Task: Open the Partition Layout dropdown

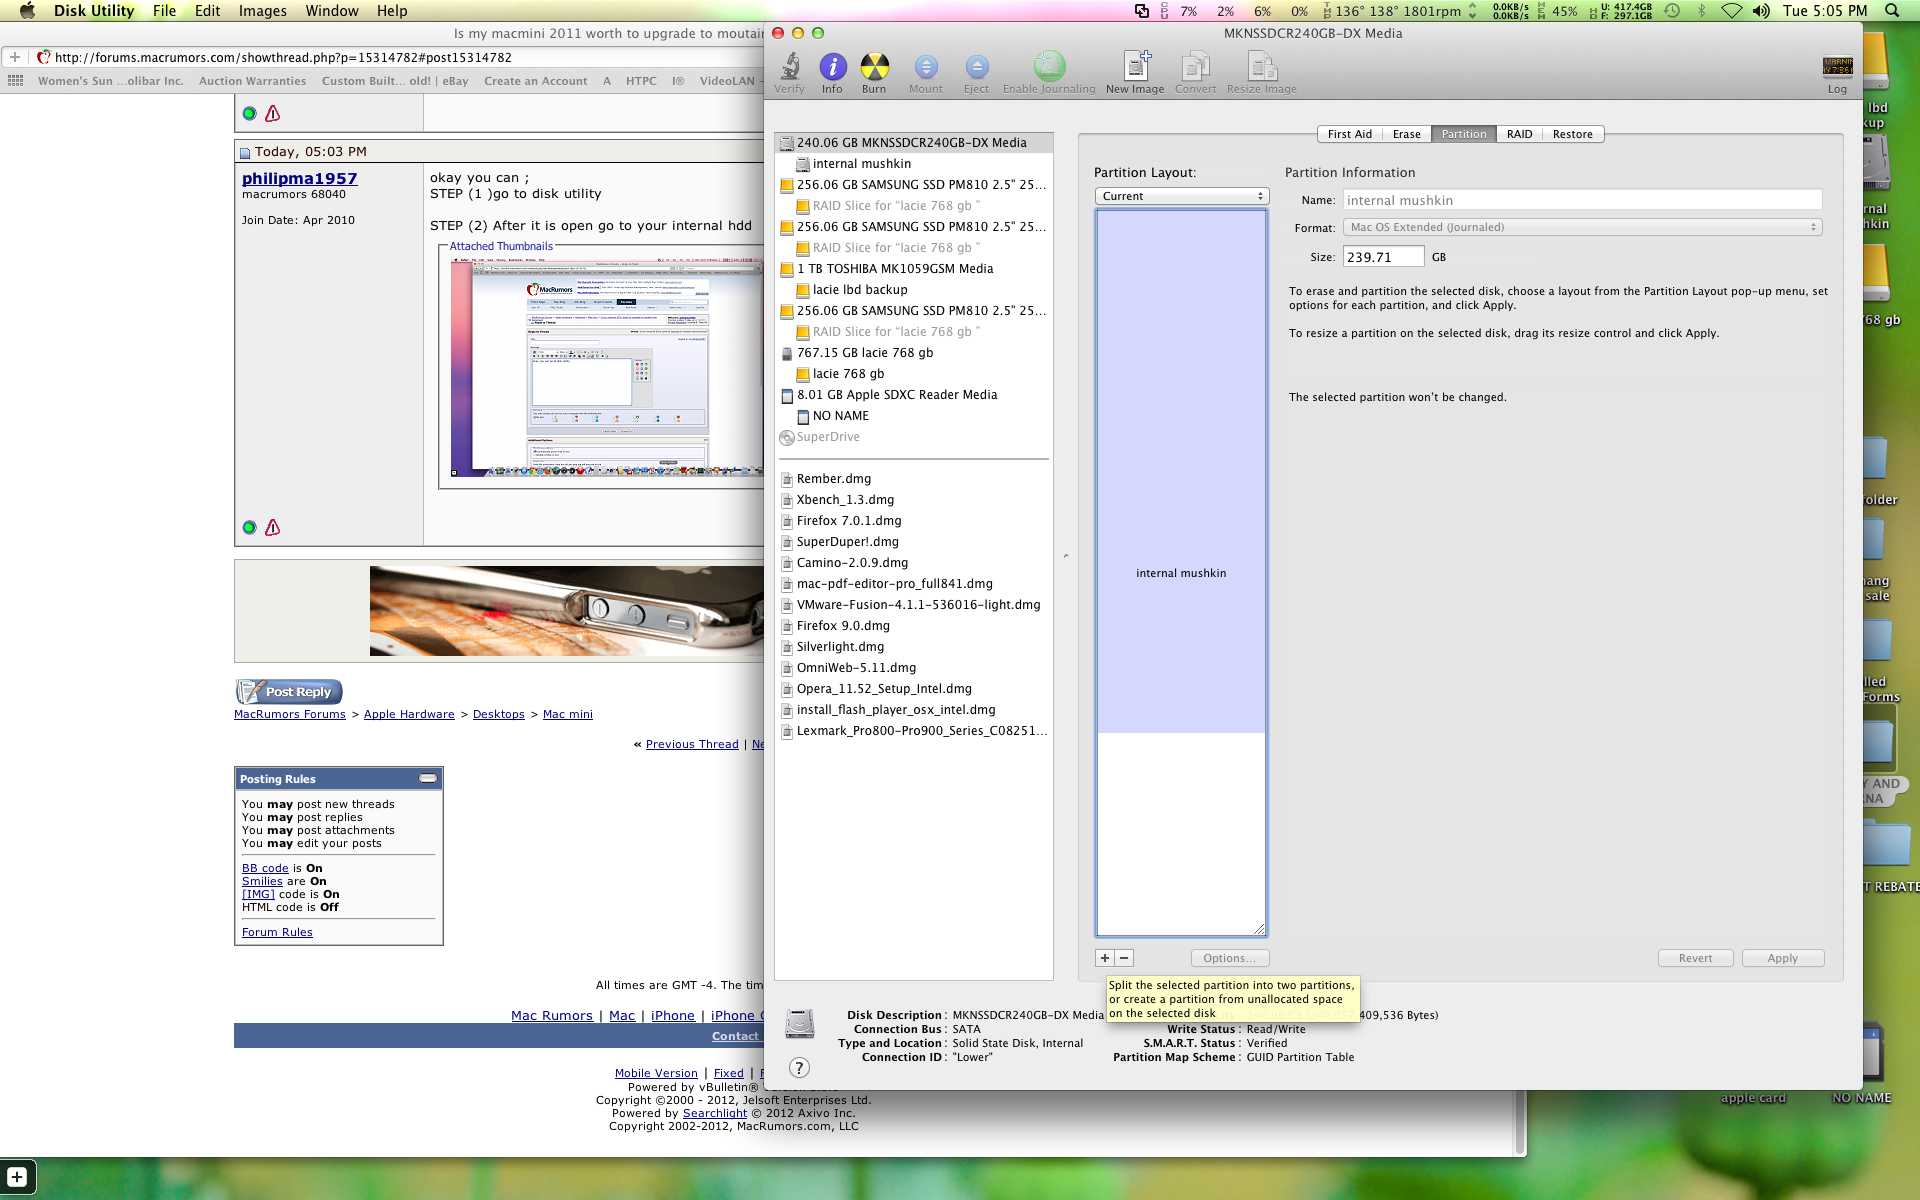Action: pyautogui.click(x=1181, y=196)
